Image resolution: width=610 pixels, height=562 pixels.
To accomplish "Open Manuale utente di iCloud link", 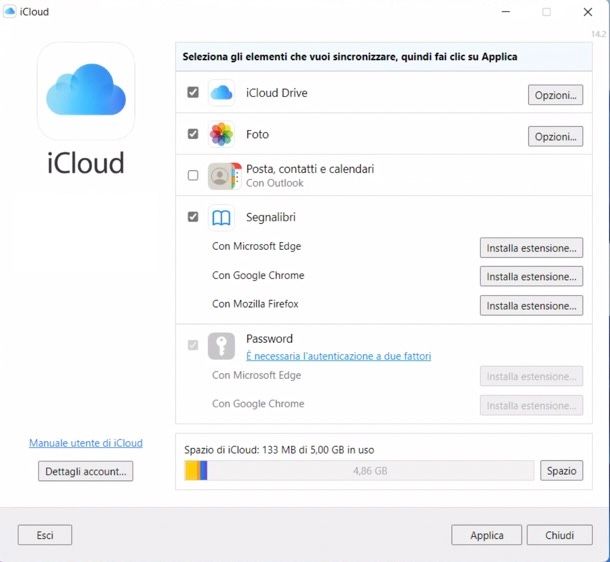I will tap(86, 443).
